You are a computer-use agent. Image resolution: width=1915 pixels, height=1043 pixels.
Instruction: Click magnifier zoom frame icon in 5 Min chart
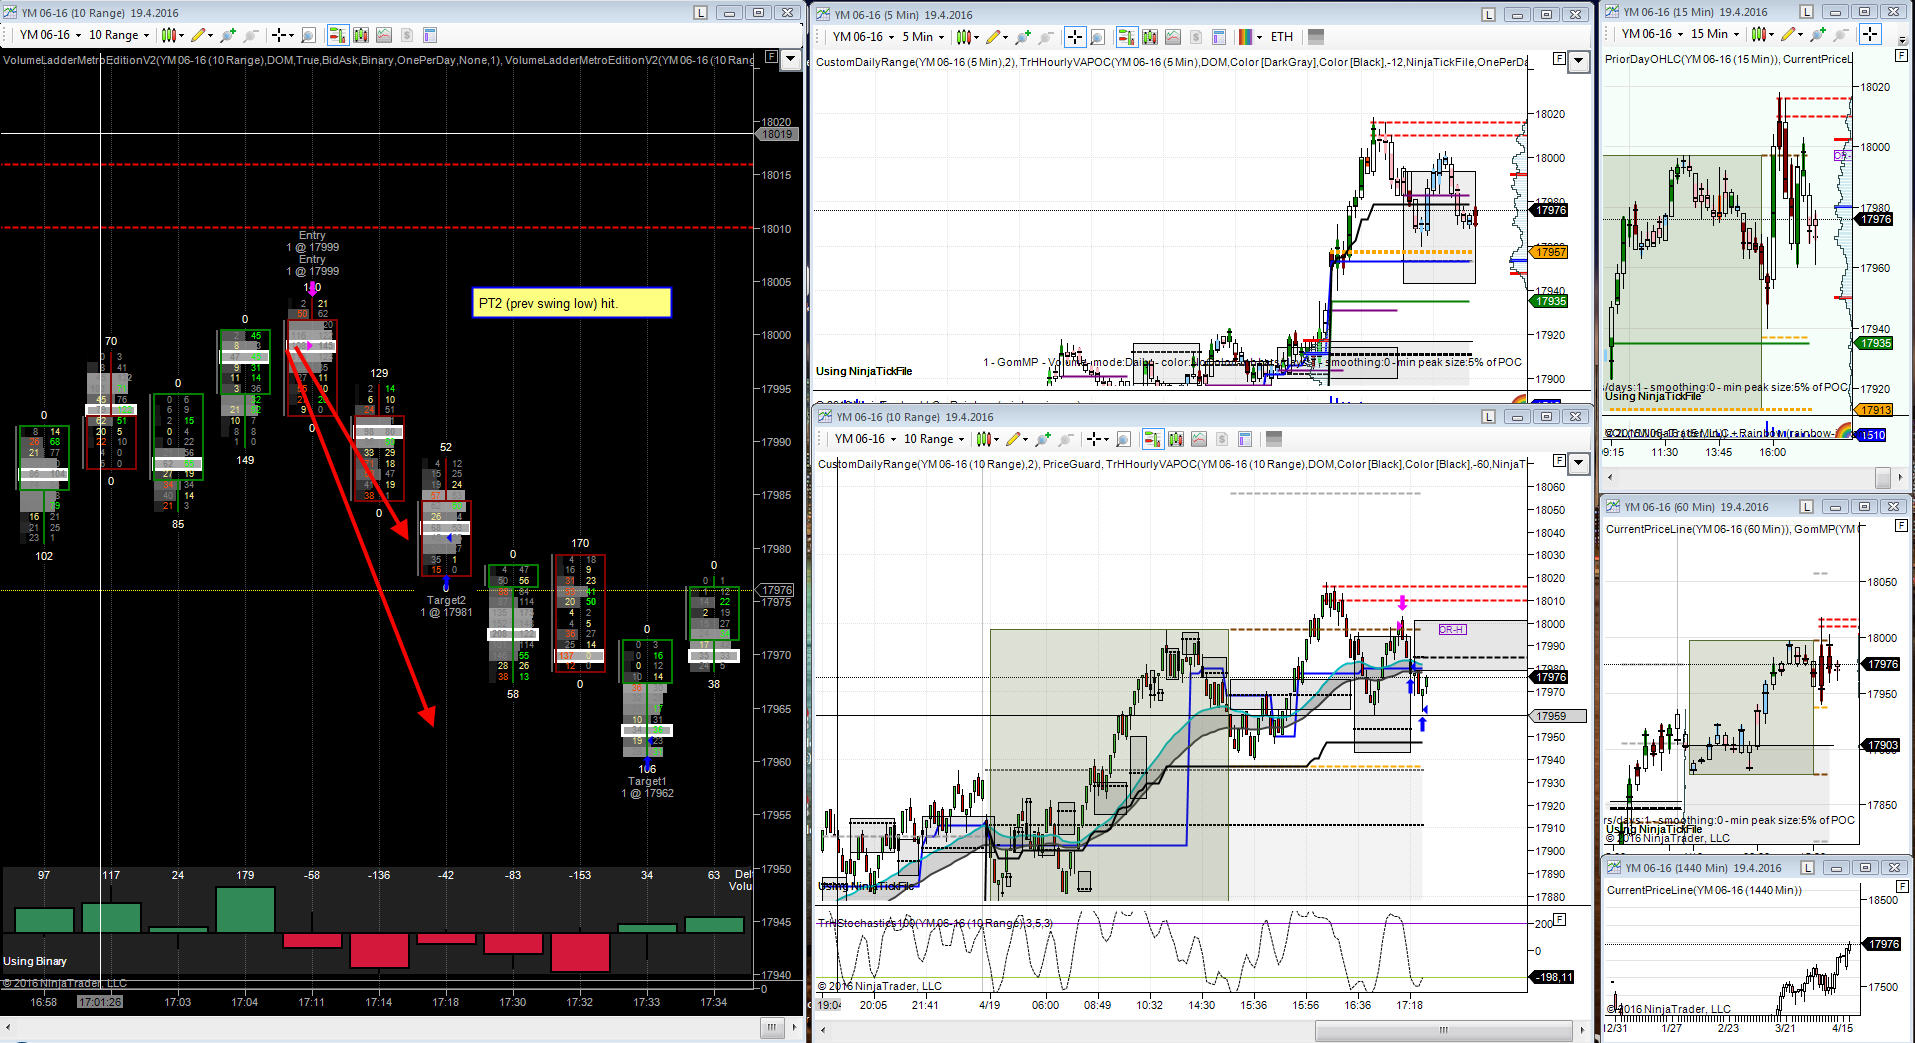1098,37
